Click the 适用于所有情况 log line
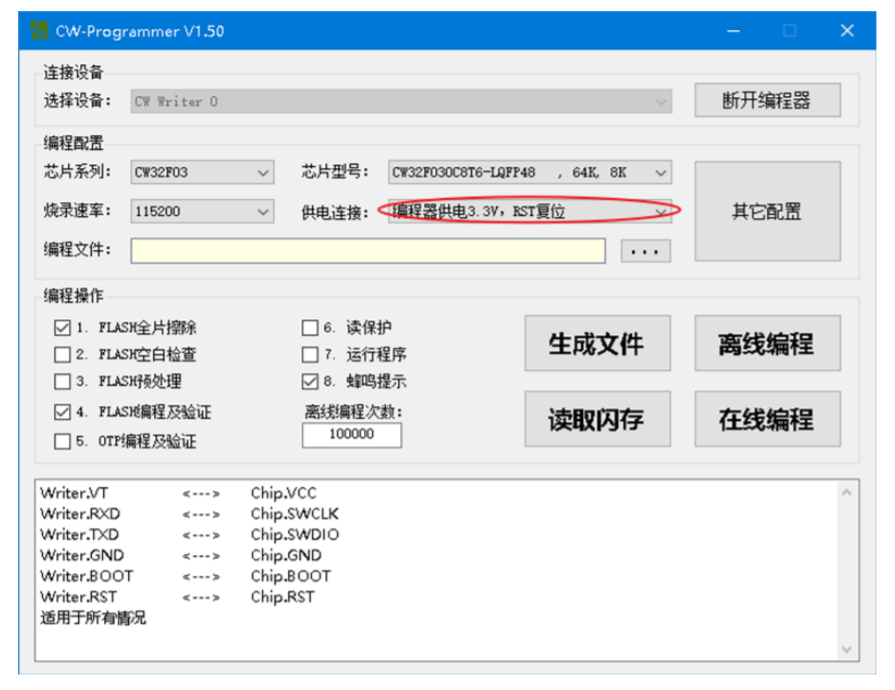The image size is (895, 690). [93, 618]
